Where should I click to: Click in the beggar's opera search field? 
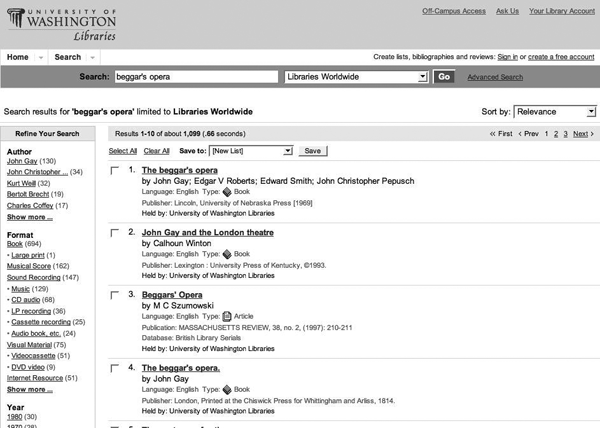[x=194, y=77]
